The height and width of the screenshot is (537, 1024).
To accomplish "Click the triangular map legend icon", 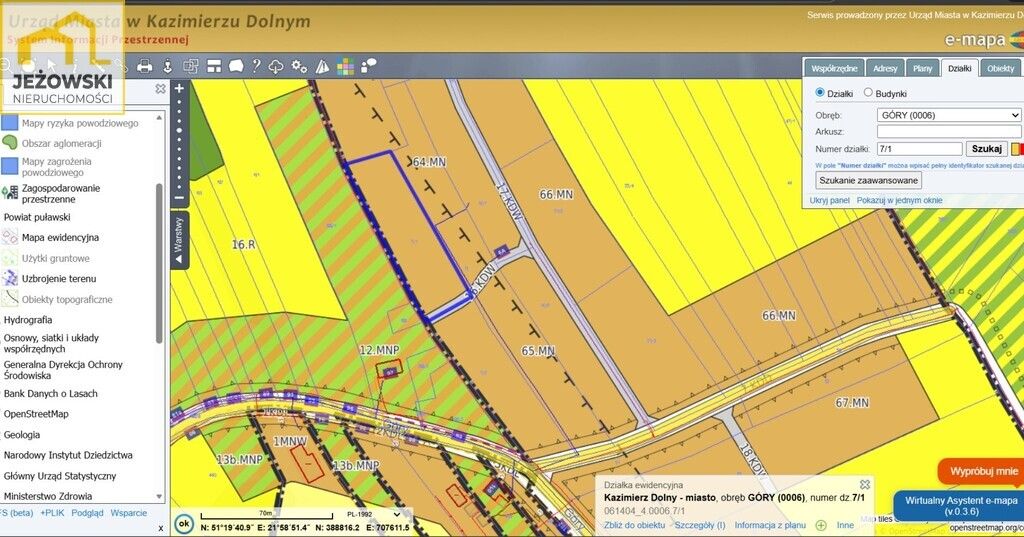I will (323, 66).
